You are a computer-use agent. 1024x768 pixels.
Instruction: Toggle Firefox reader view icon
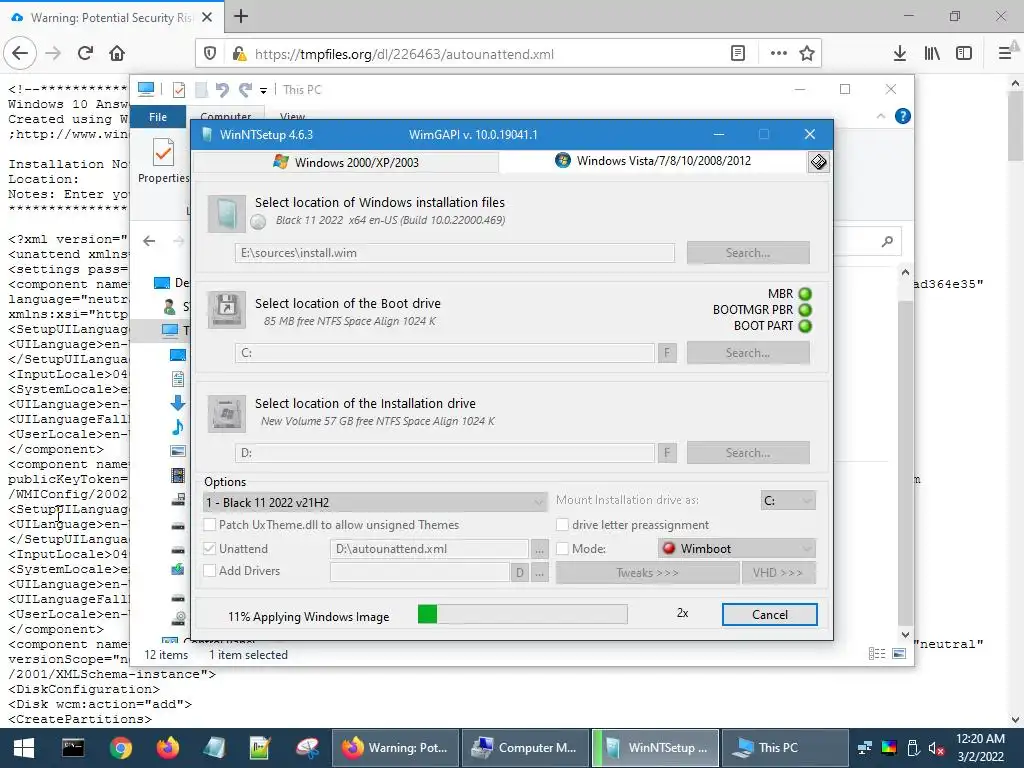click(x=738, y=54)
